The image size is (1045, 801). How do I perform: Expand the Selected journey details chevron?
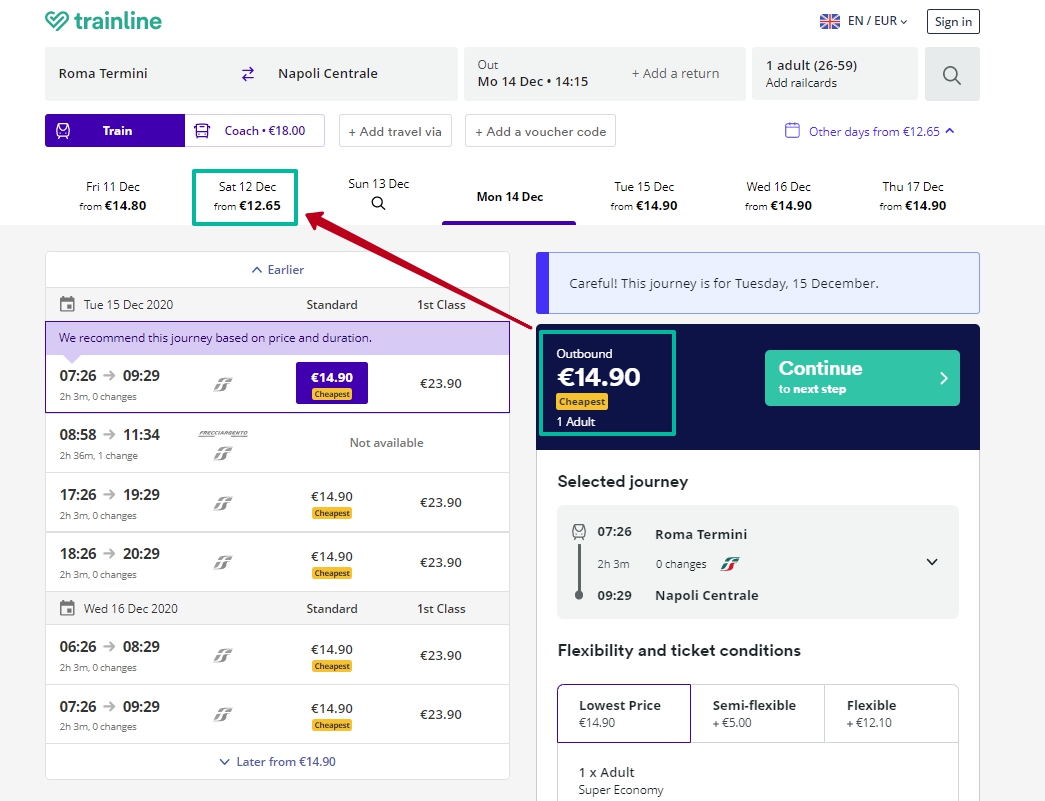click(x=932, y=562)
